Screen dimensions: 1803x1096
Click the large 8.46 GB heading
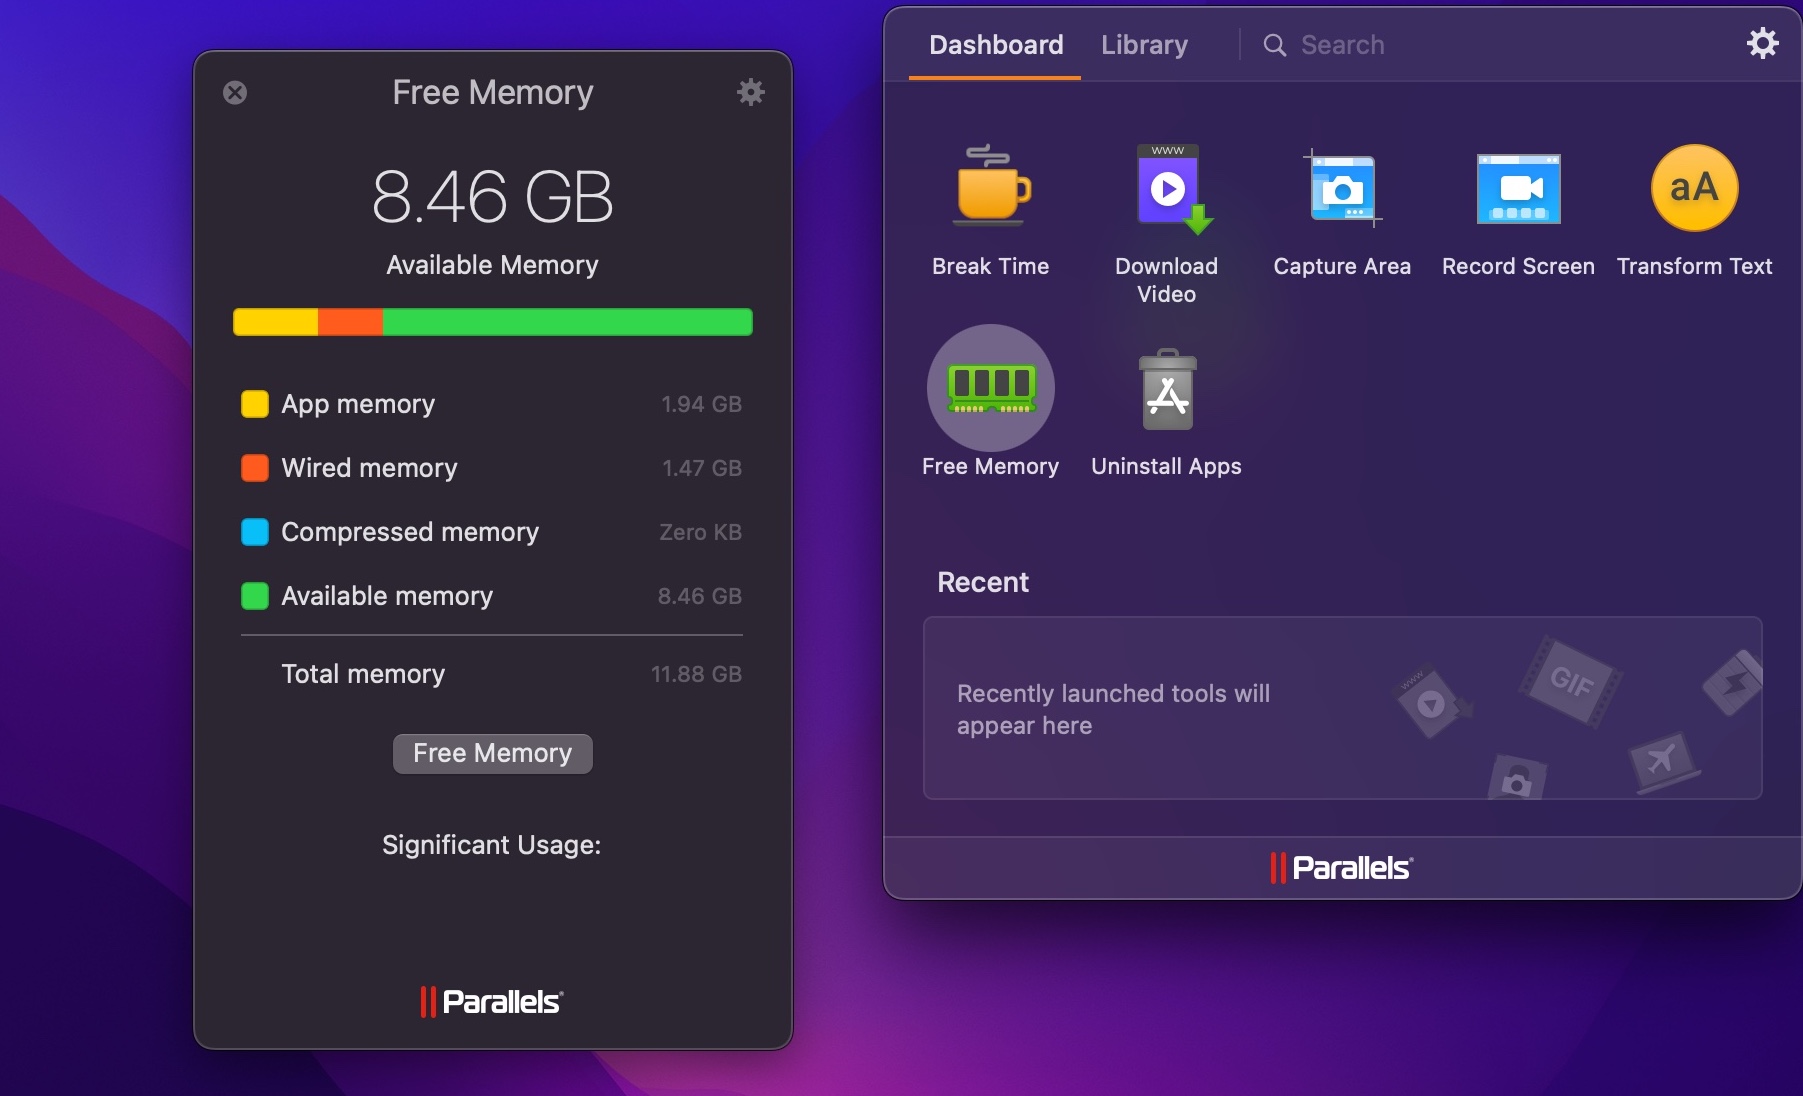click(493, 197)
